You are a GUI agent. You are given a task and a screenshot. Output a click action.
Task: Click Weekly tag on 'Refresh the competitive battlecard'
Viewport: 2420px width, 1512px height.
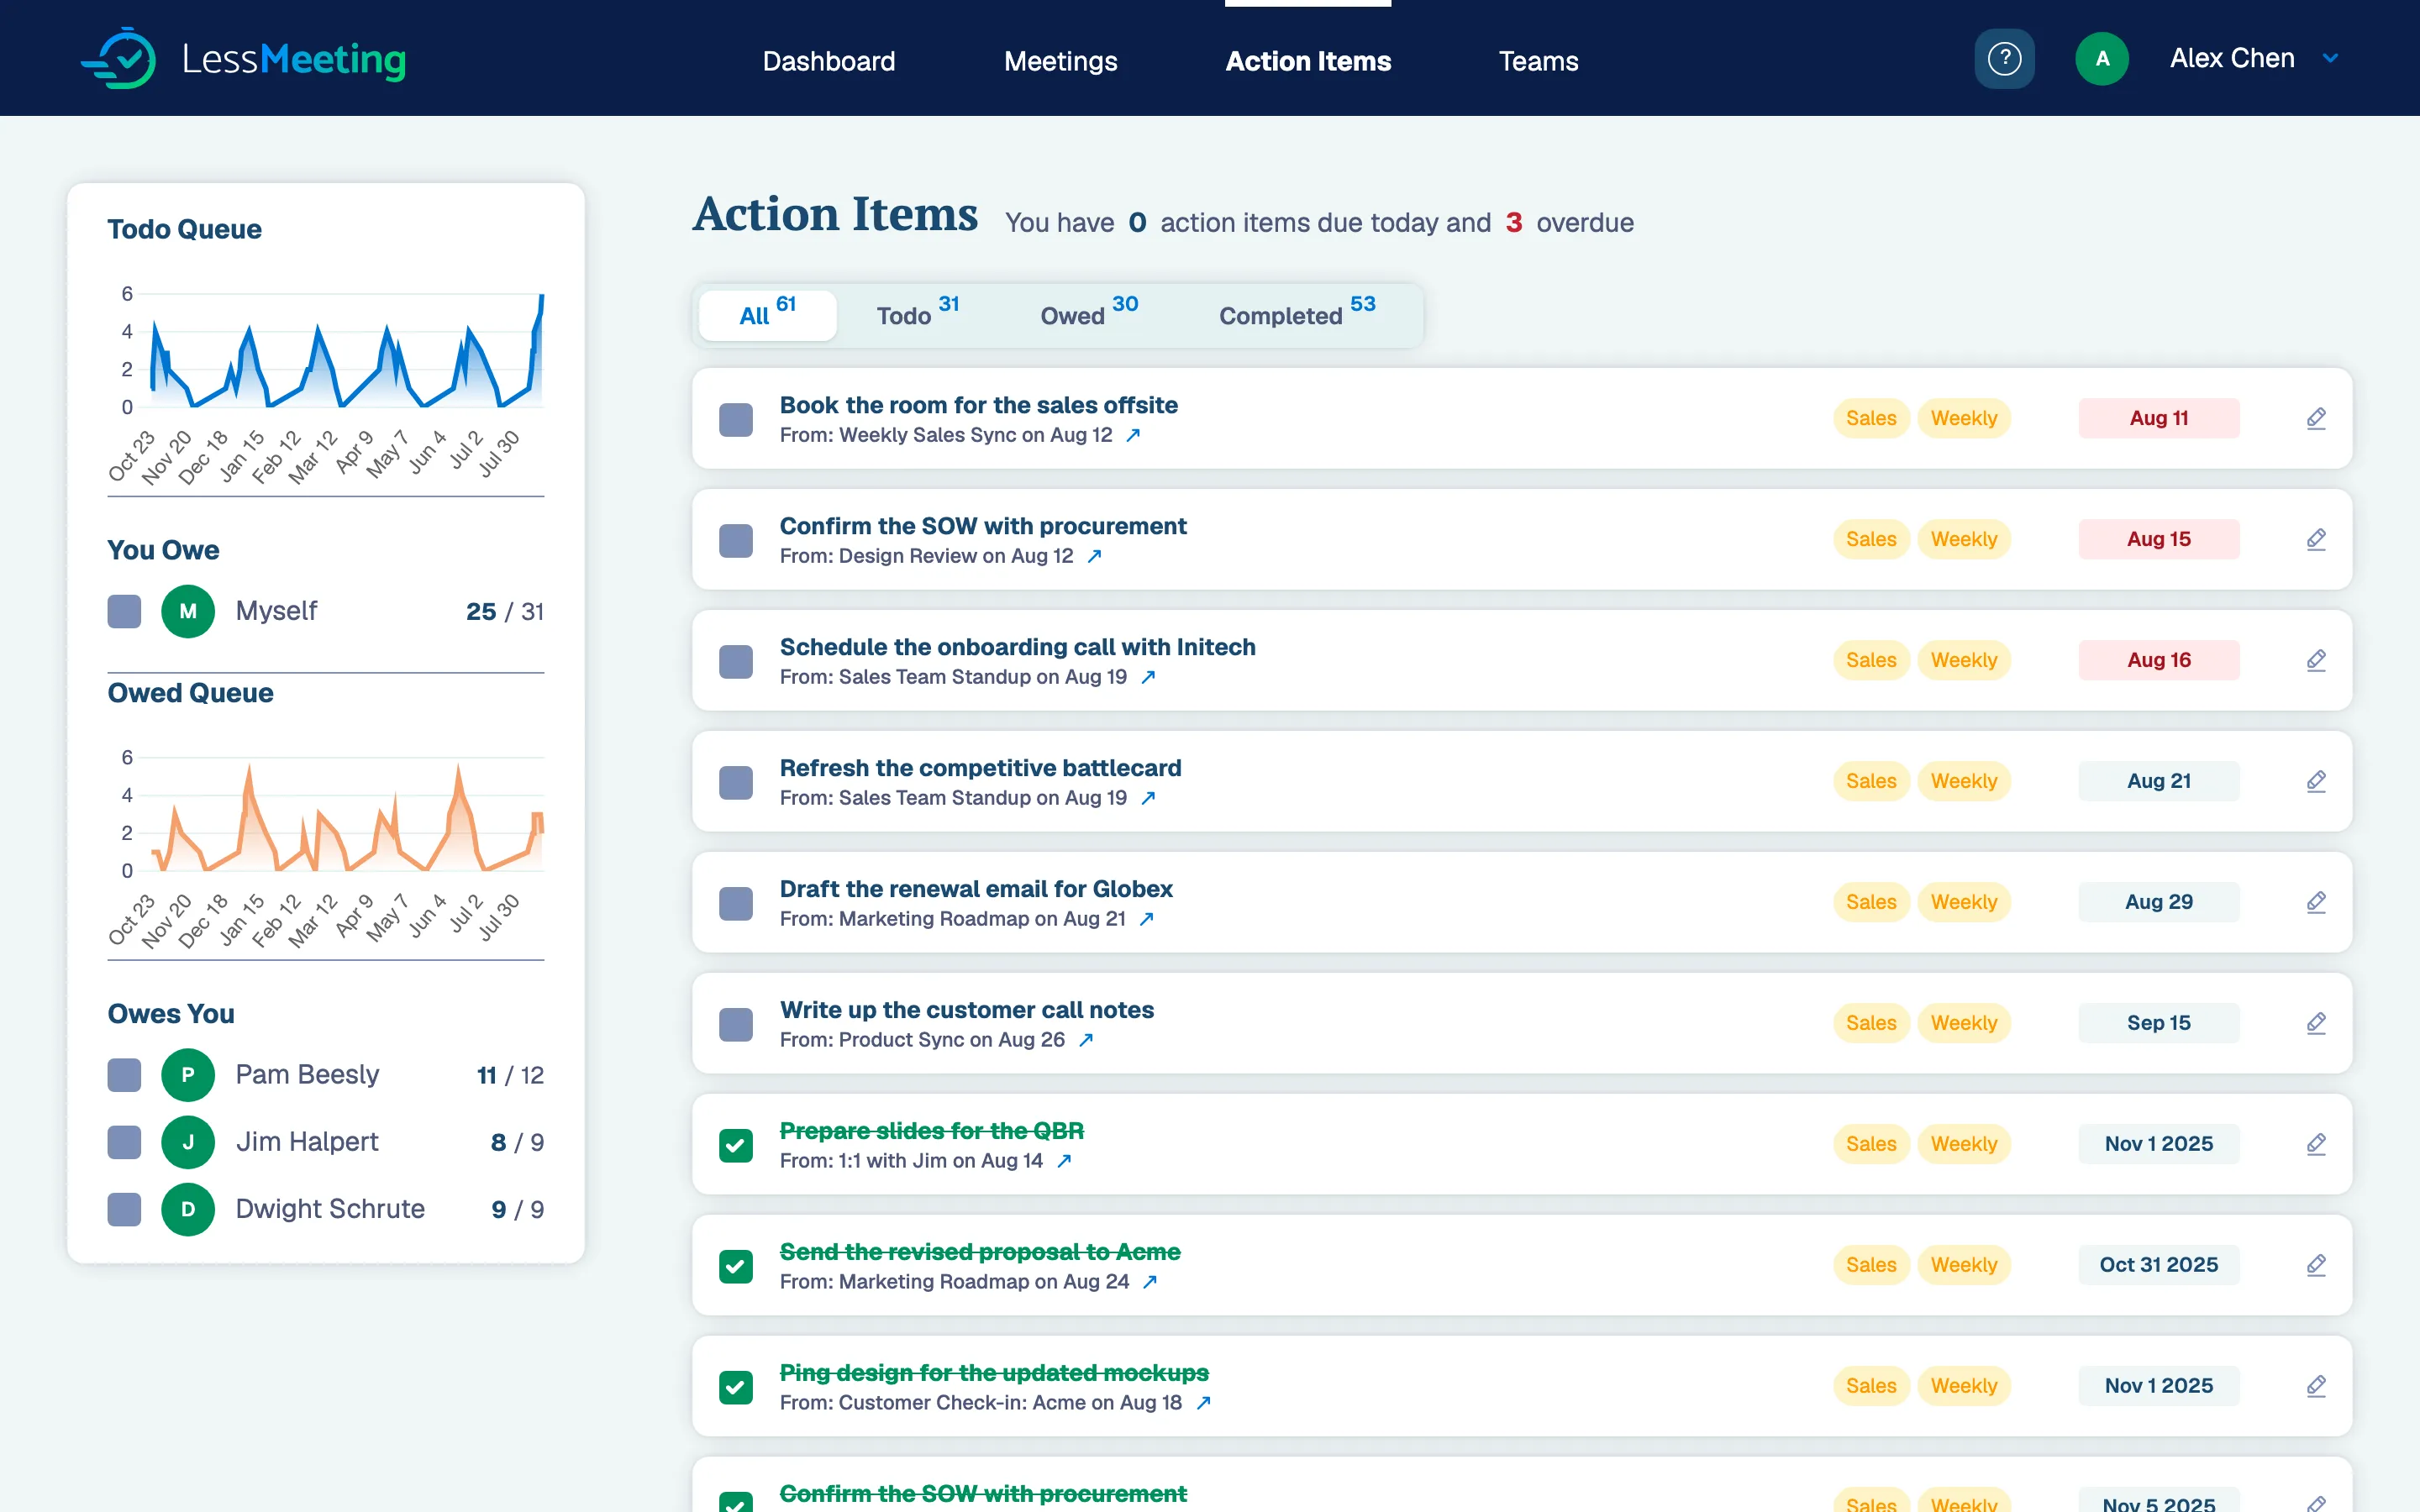coord(1963,781)
